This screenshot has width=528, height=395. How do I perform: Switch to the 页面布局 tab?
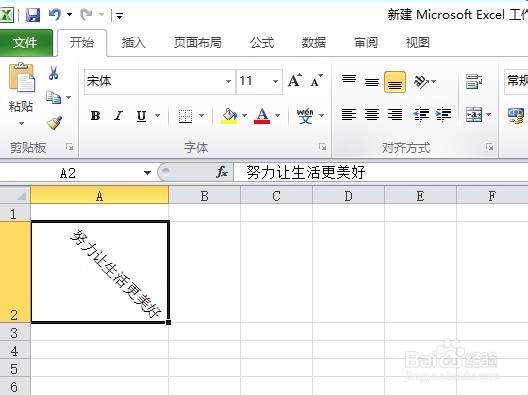pos(198,43)
